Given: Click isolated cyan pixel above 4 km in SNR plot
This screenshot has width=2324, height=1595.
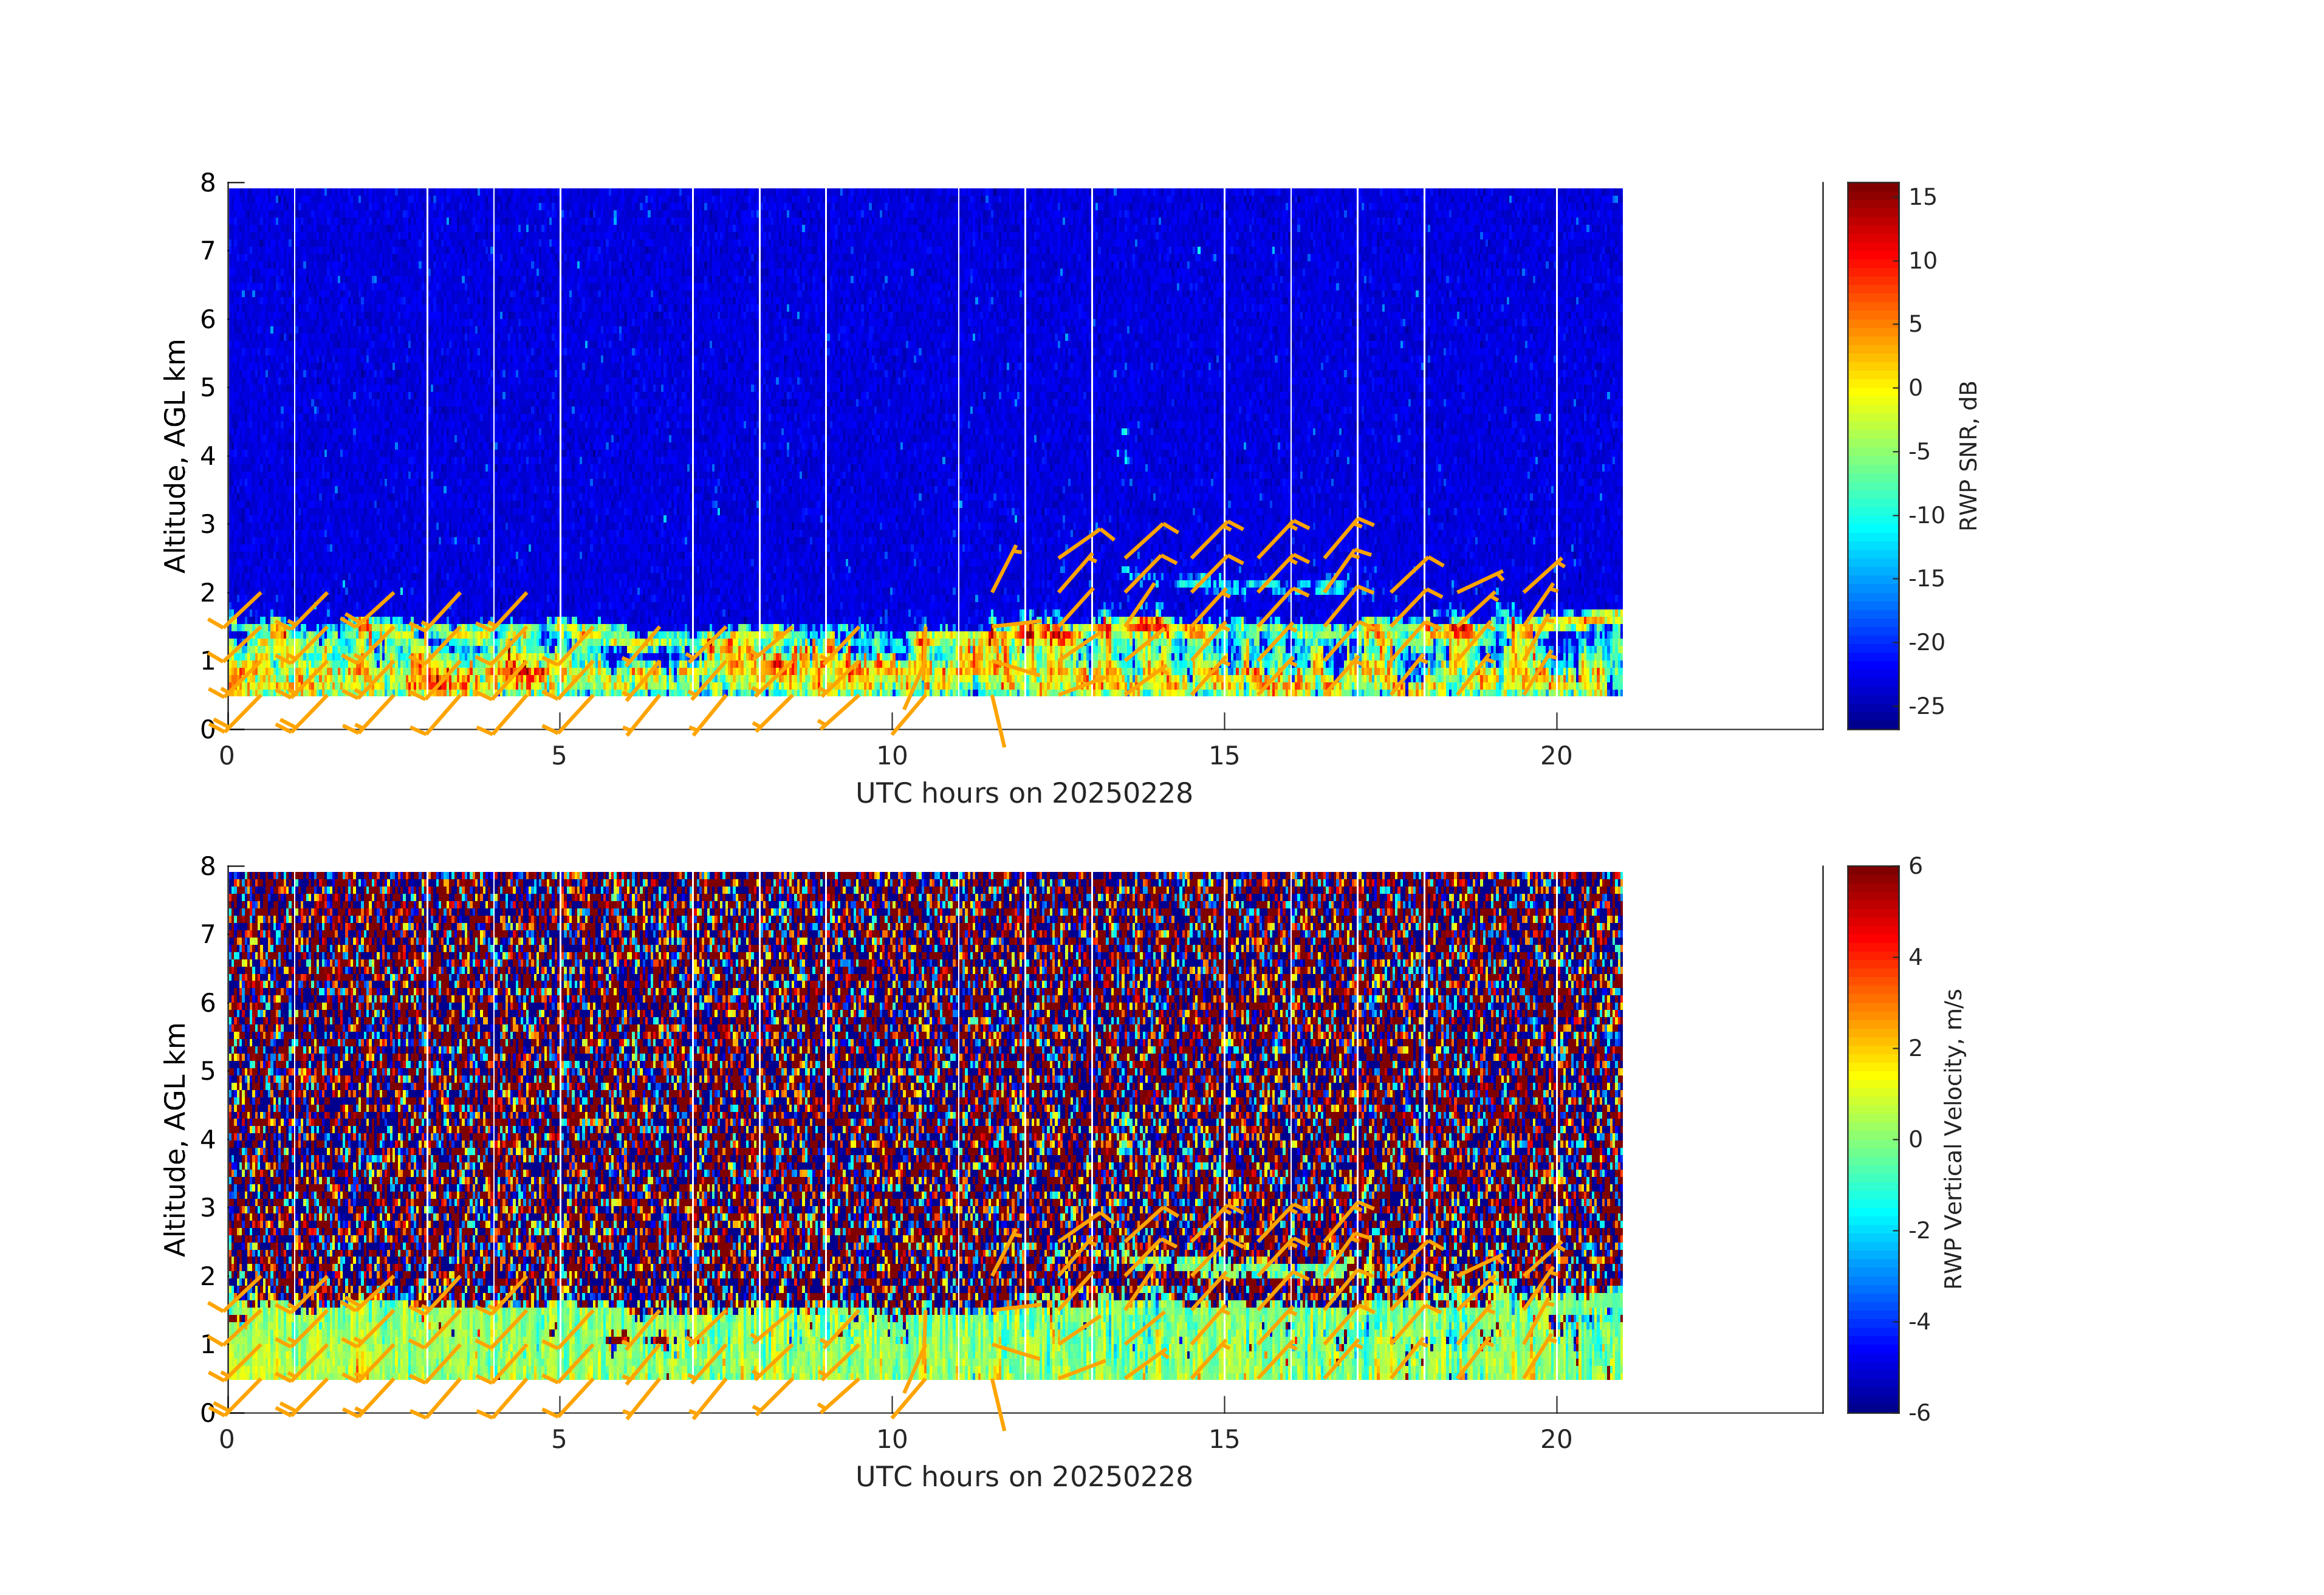Looking at the screenshot, I should [1125, 432].
